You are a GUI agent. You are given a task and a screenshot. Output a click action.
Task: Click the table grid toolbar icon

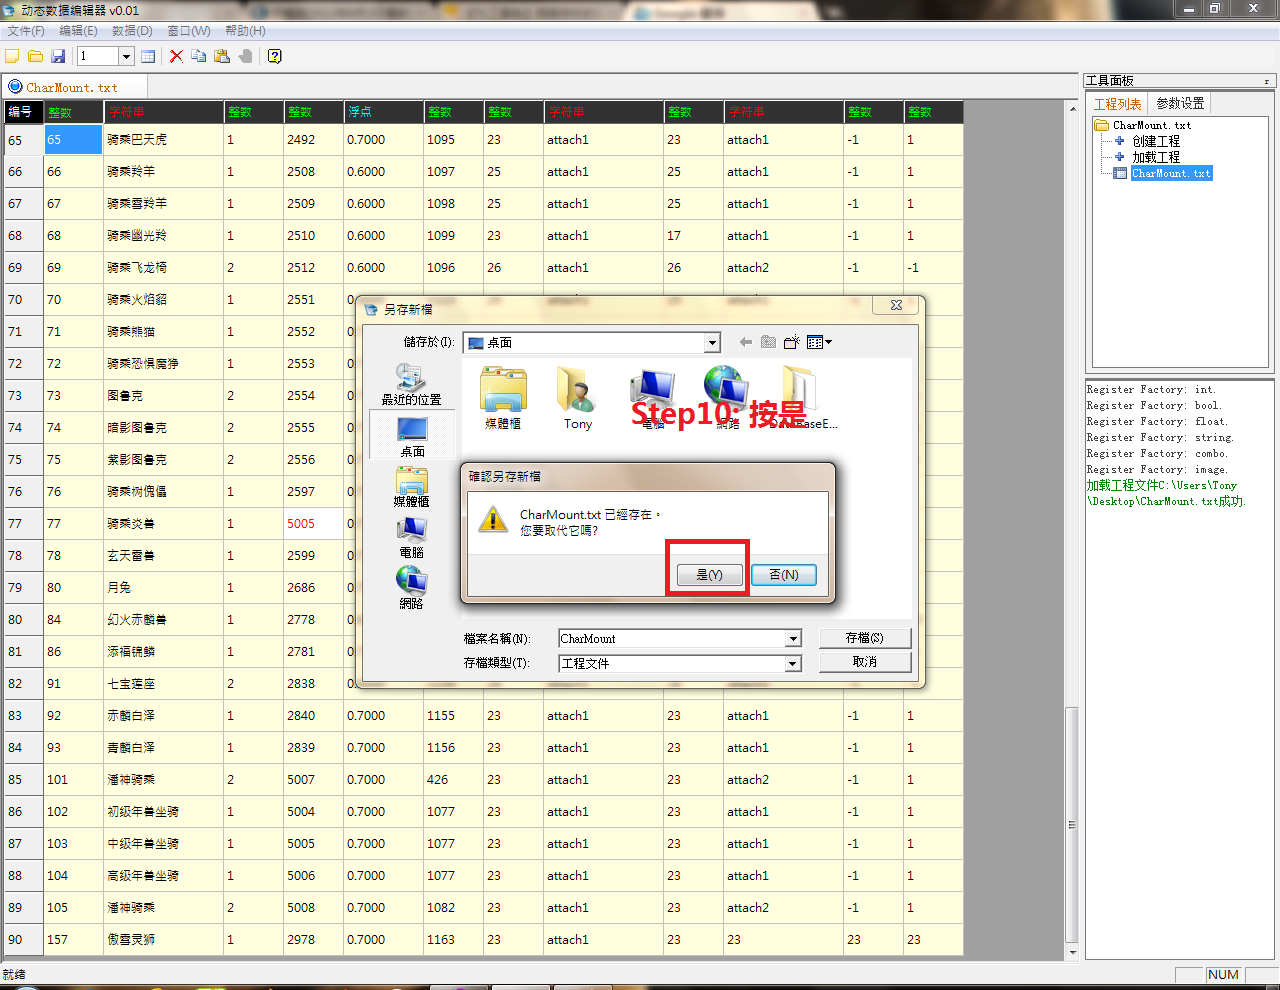point(148,56)
